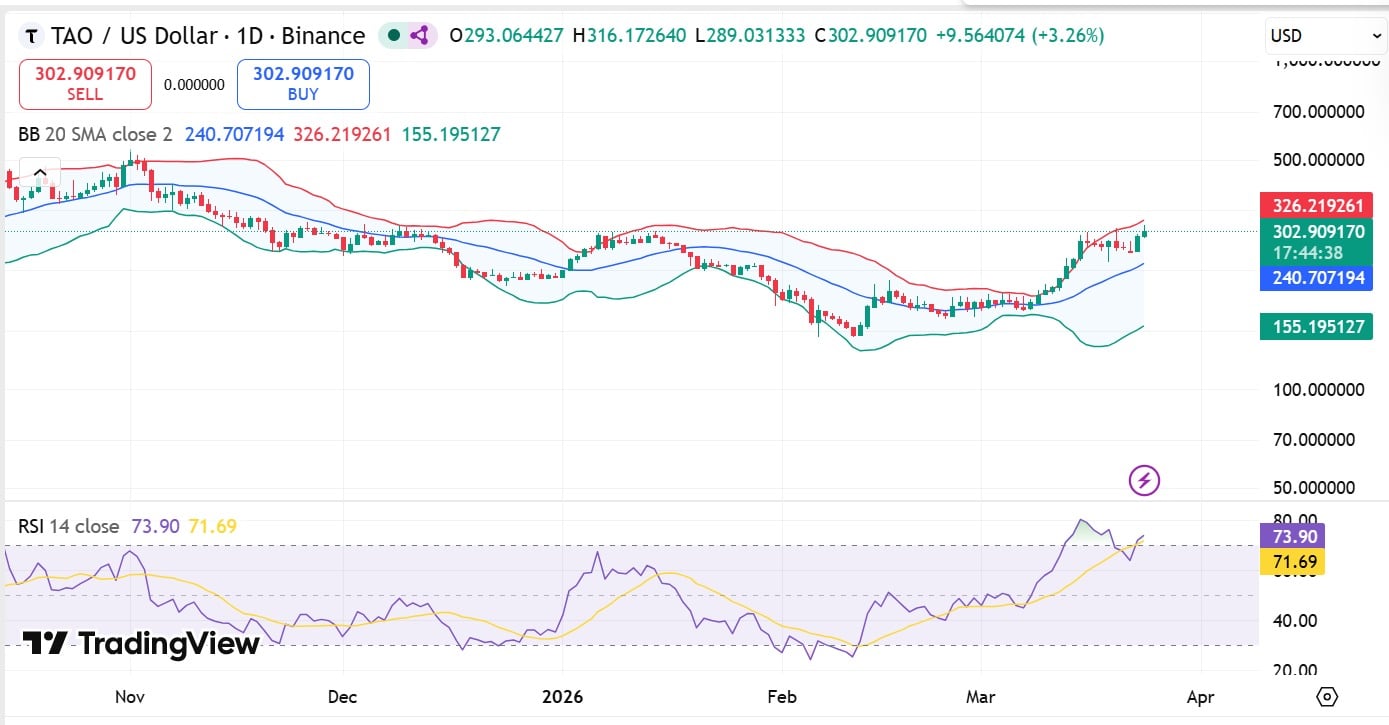The height and width of the screenshot is (725, 1389).
Task: Click the green market status dot
Action: (x=393, y=36)
